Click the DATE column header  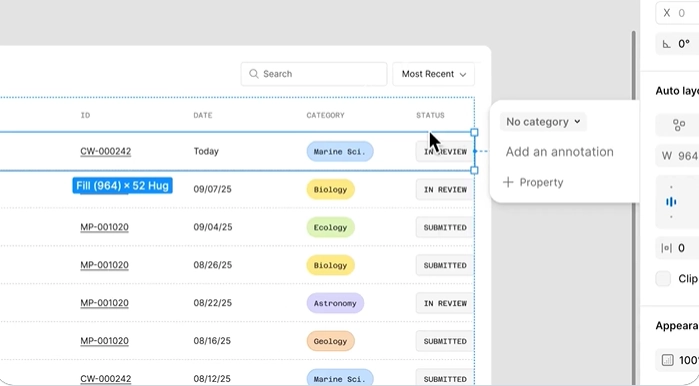[x=203, y=115]
